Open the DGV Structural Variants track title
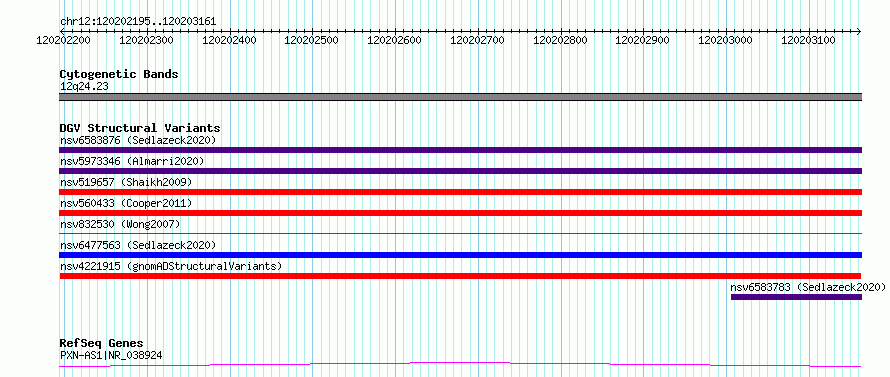The height and width of the screenshot is (377, 890). point(140,128)
